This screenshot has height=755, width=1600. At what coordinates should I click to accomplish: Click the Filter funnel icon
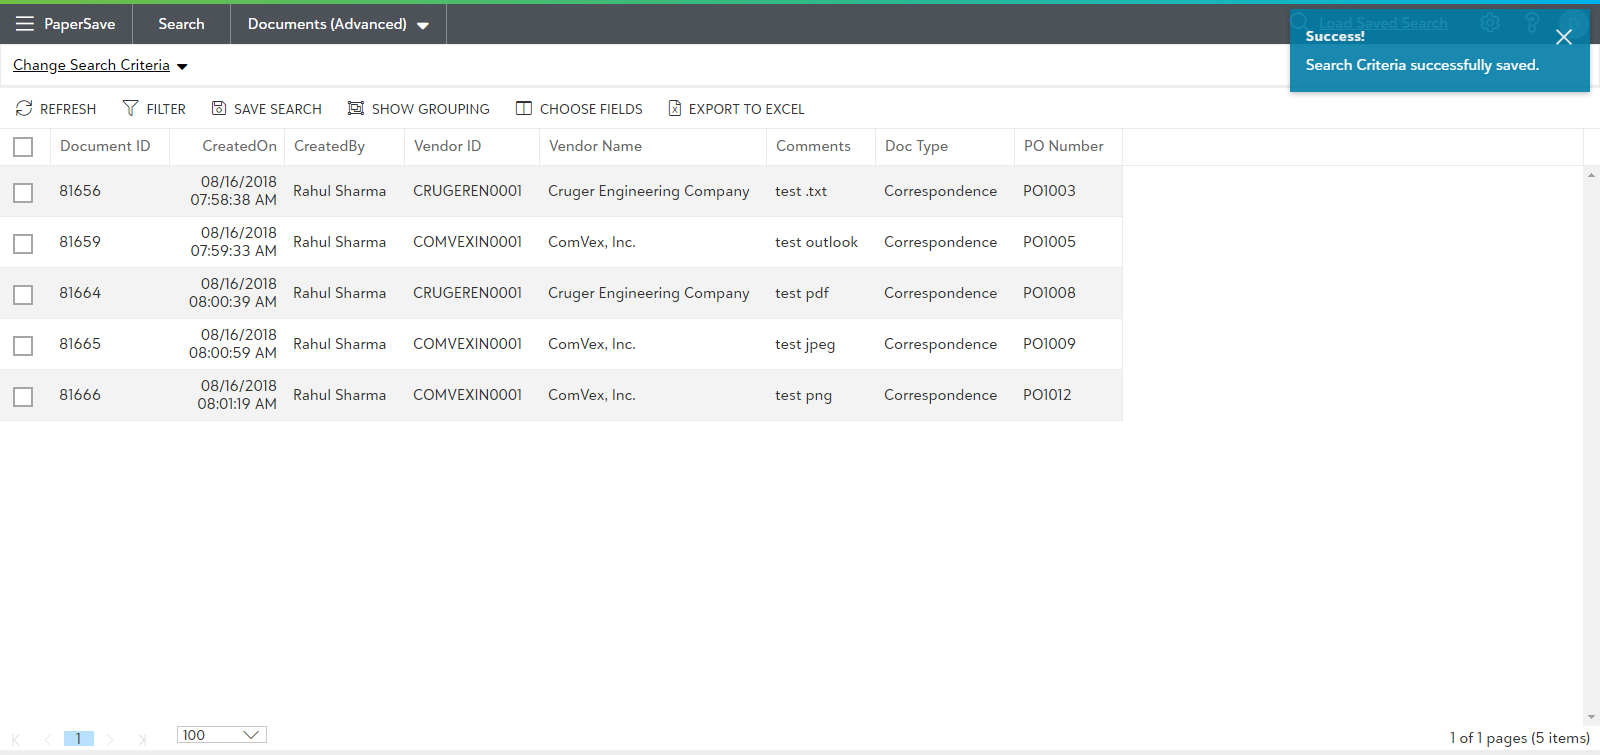(130, 108)
